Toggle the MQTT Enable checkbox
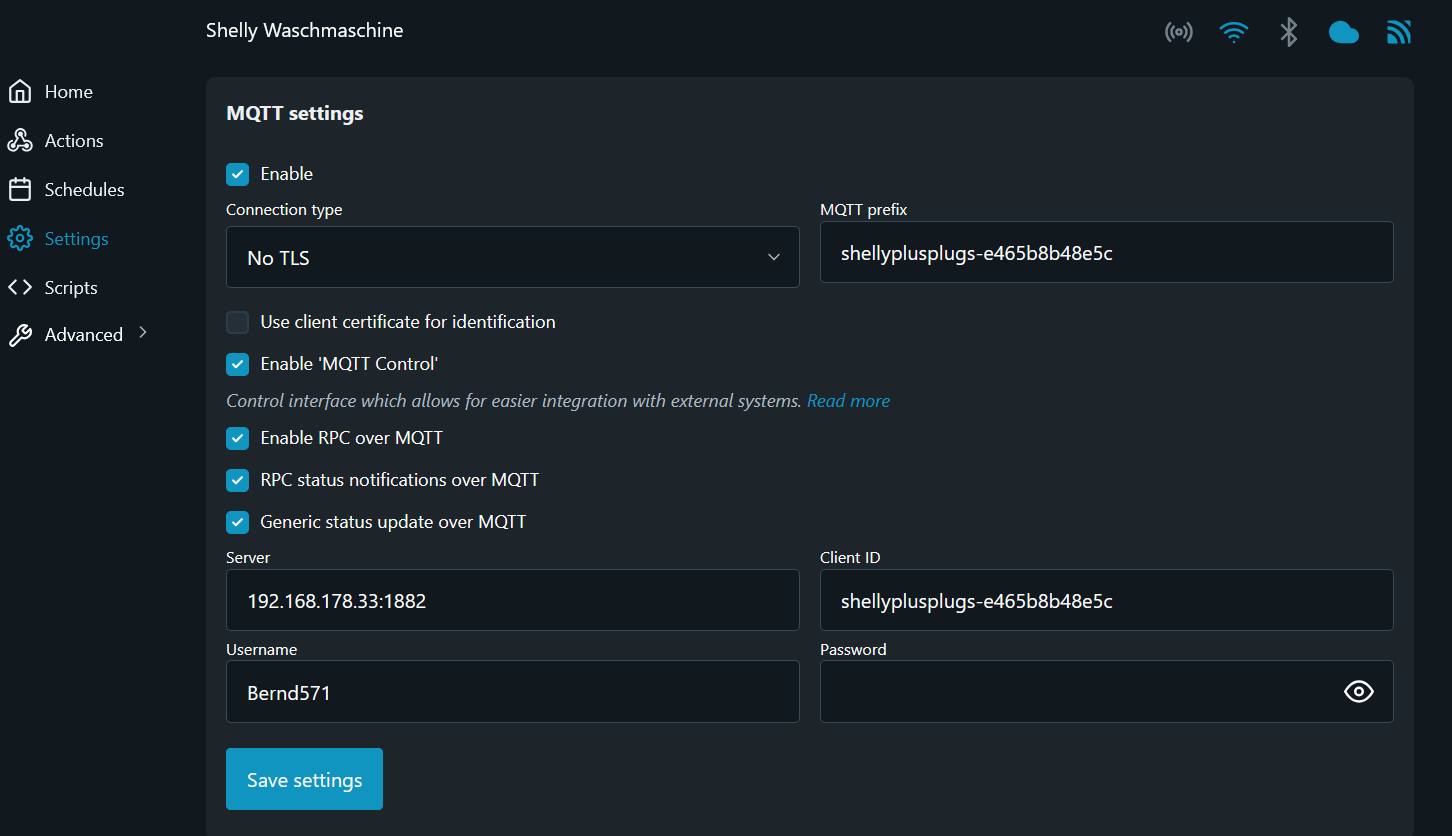Viewport: 1452px width, 836px height. [237, 174]
